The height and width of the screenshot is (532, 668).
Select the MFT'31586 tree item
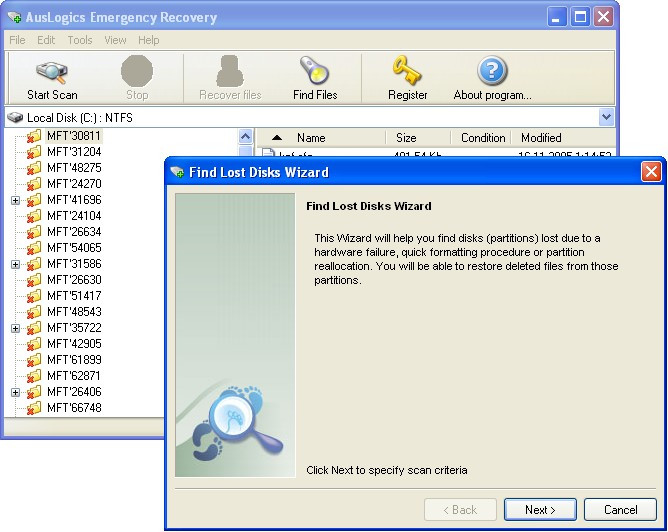(74, 264)
